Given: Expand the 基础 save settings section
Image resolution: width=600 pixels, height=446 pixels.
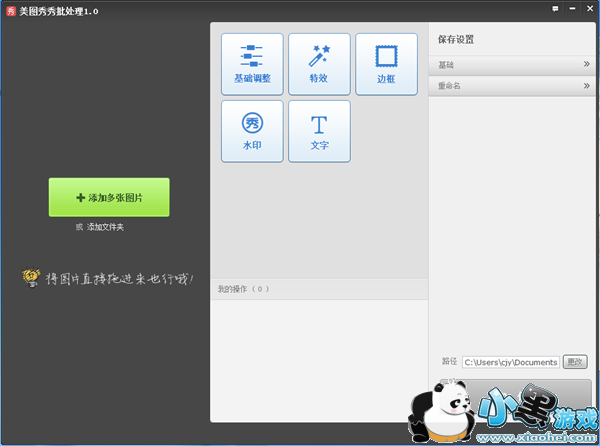Looking at the screenshot, I should tap(512, 65).
